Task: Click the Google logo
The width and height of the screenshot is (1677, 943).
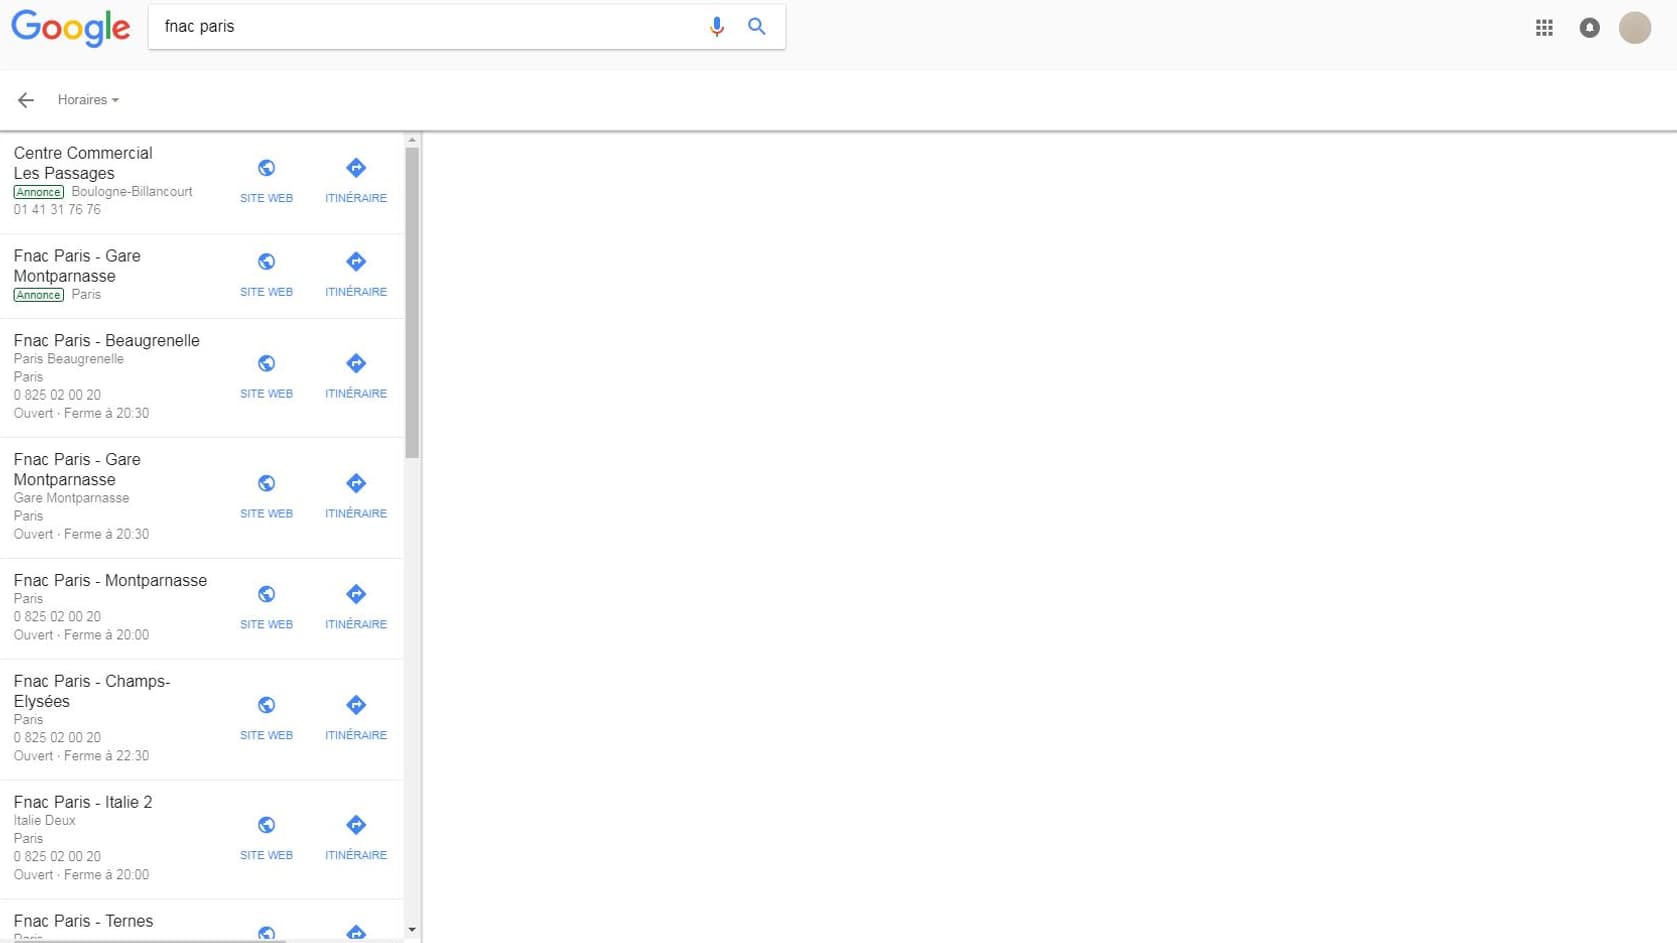Action: (x=70, y=28)
